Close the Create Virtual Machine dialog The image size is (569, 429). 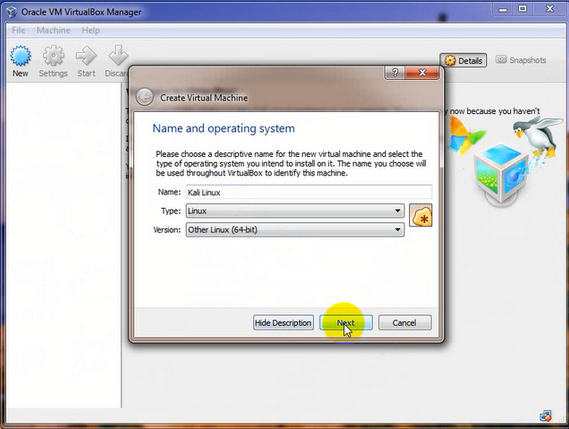(422, 72)
